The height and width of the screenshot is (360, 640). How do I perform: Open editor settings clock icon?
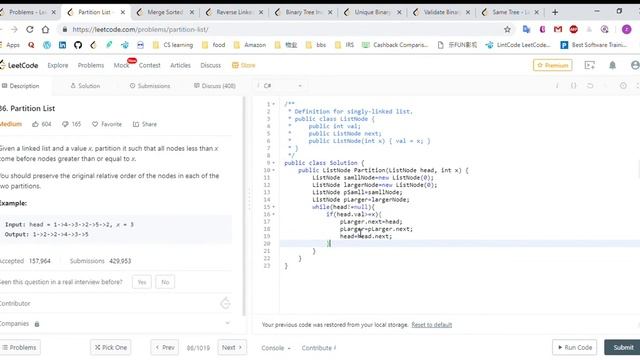coord(623,86)
